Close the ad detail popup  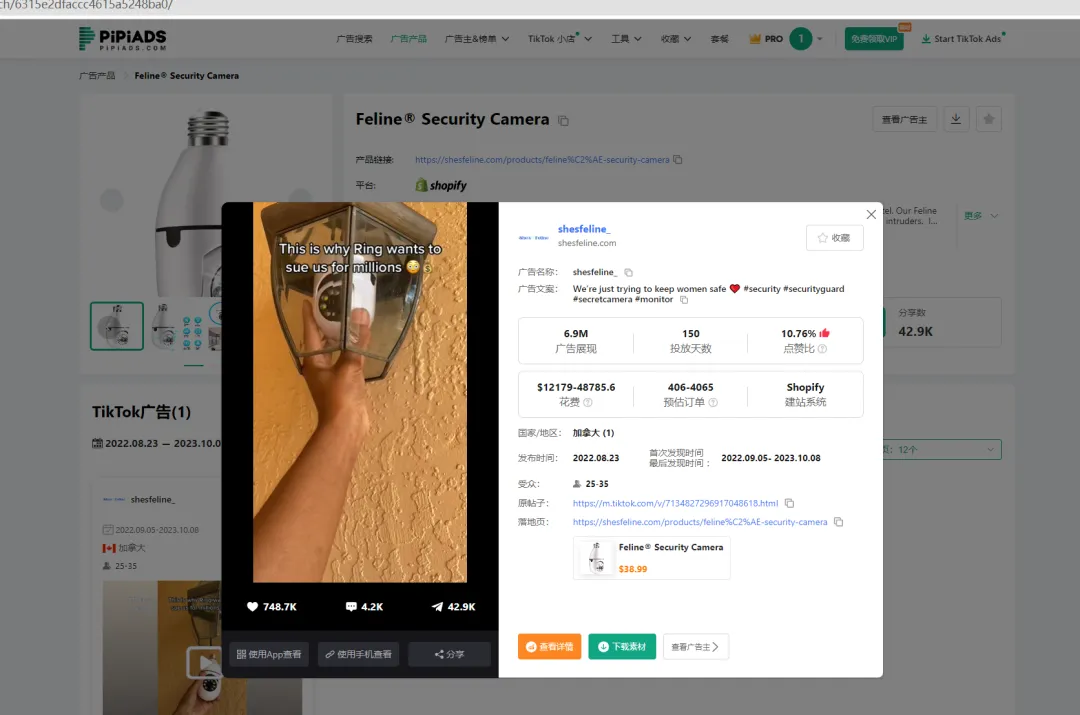coord(871,214)
